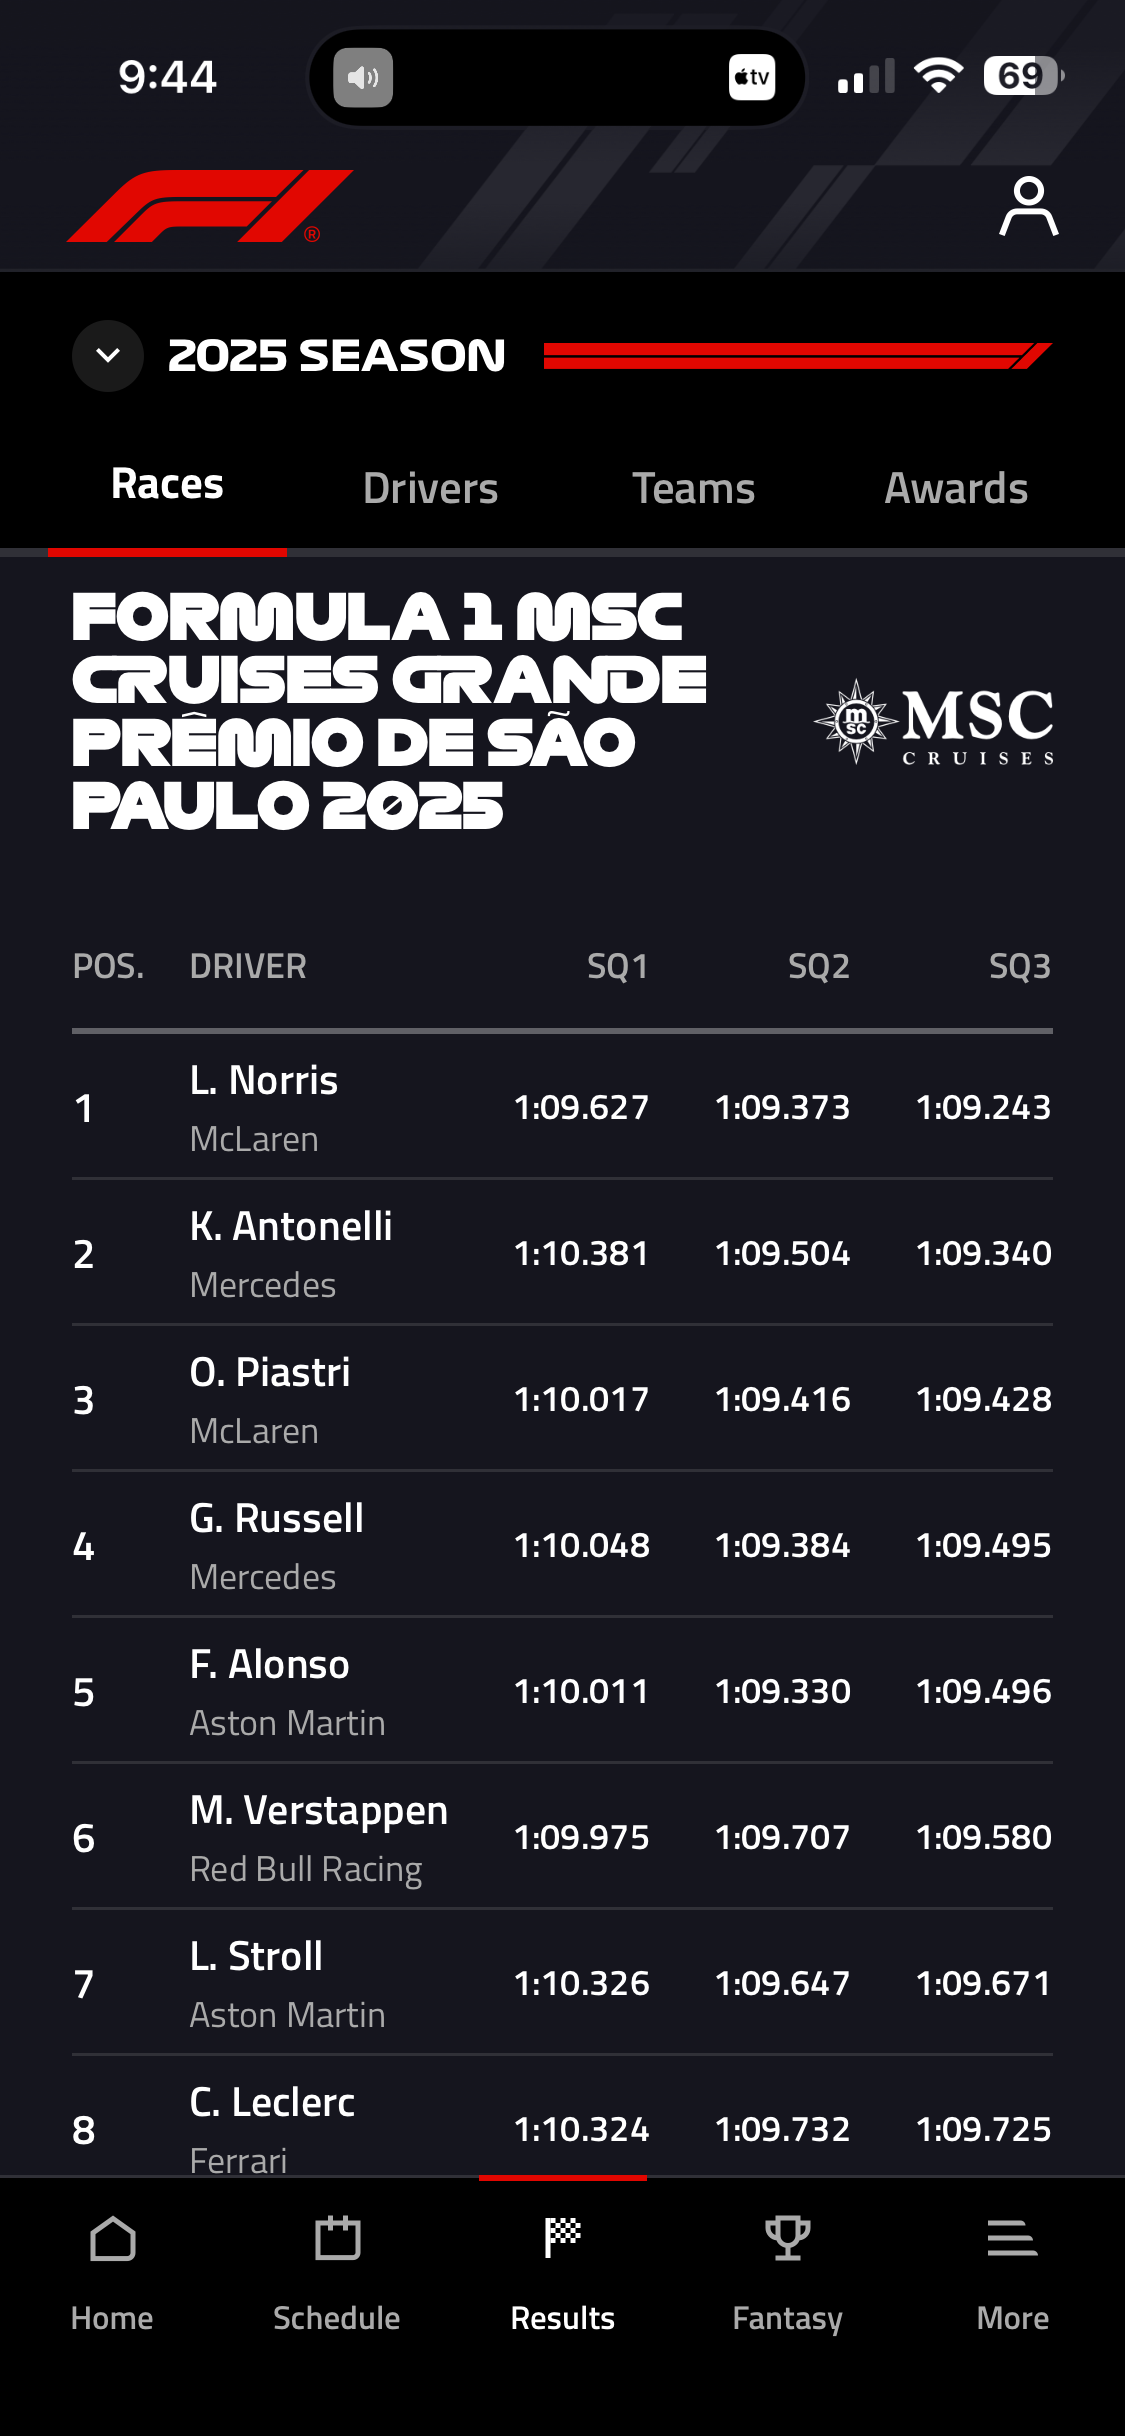
Task: Open the Awards tab
Action: tap(956, 489)
